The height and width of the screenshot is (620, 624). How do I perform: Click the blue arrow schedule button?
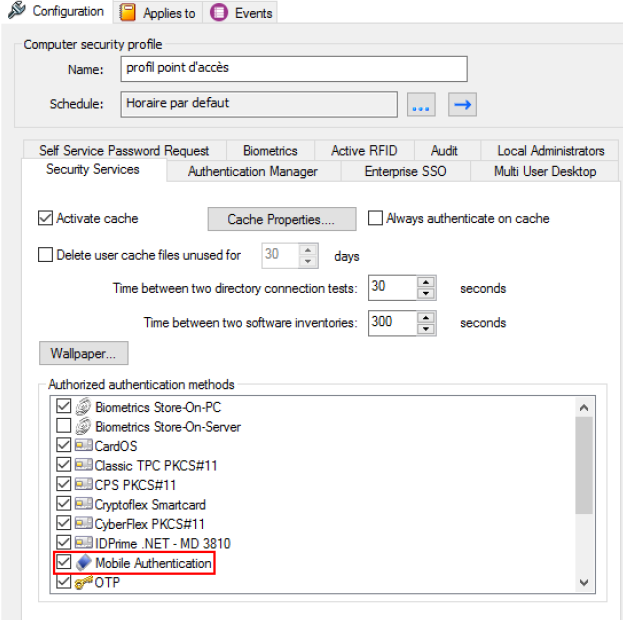[462, 105]
